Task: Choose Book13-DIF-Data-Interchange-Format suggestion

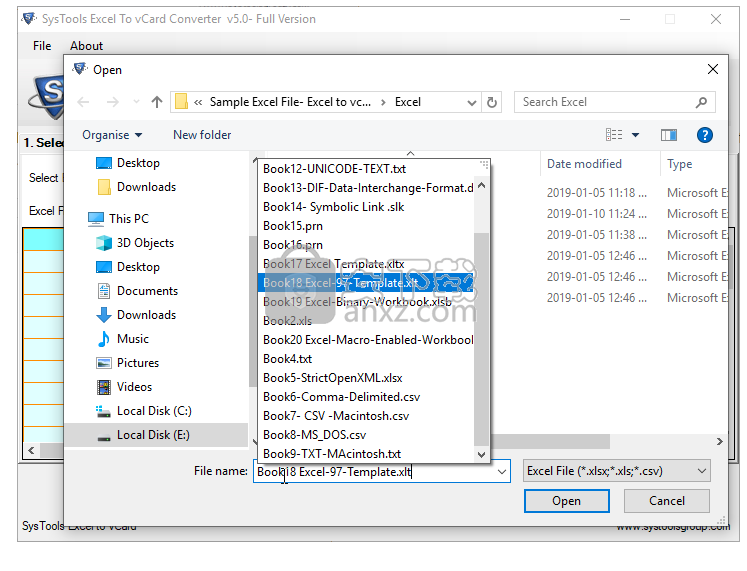Action: tap(366, 188)
